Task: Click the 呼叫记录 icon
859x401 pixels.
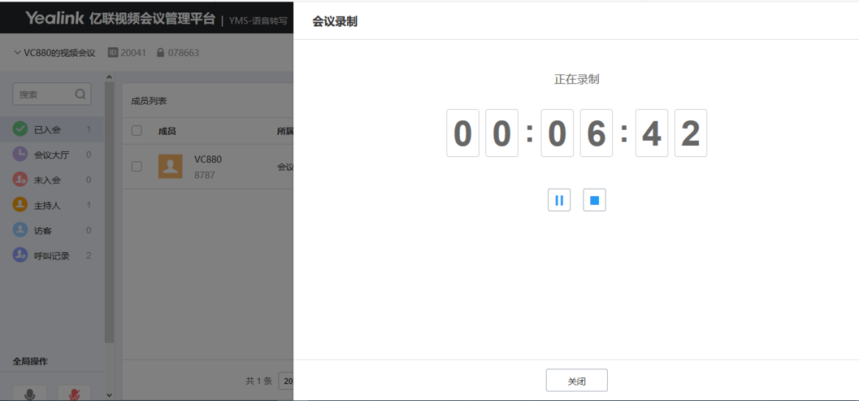Action: [x=20, y=255]
